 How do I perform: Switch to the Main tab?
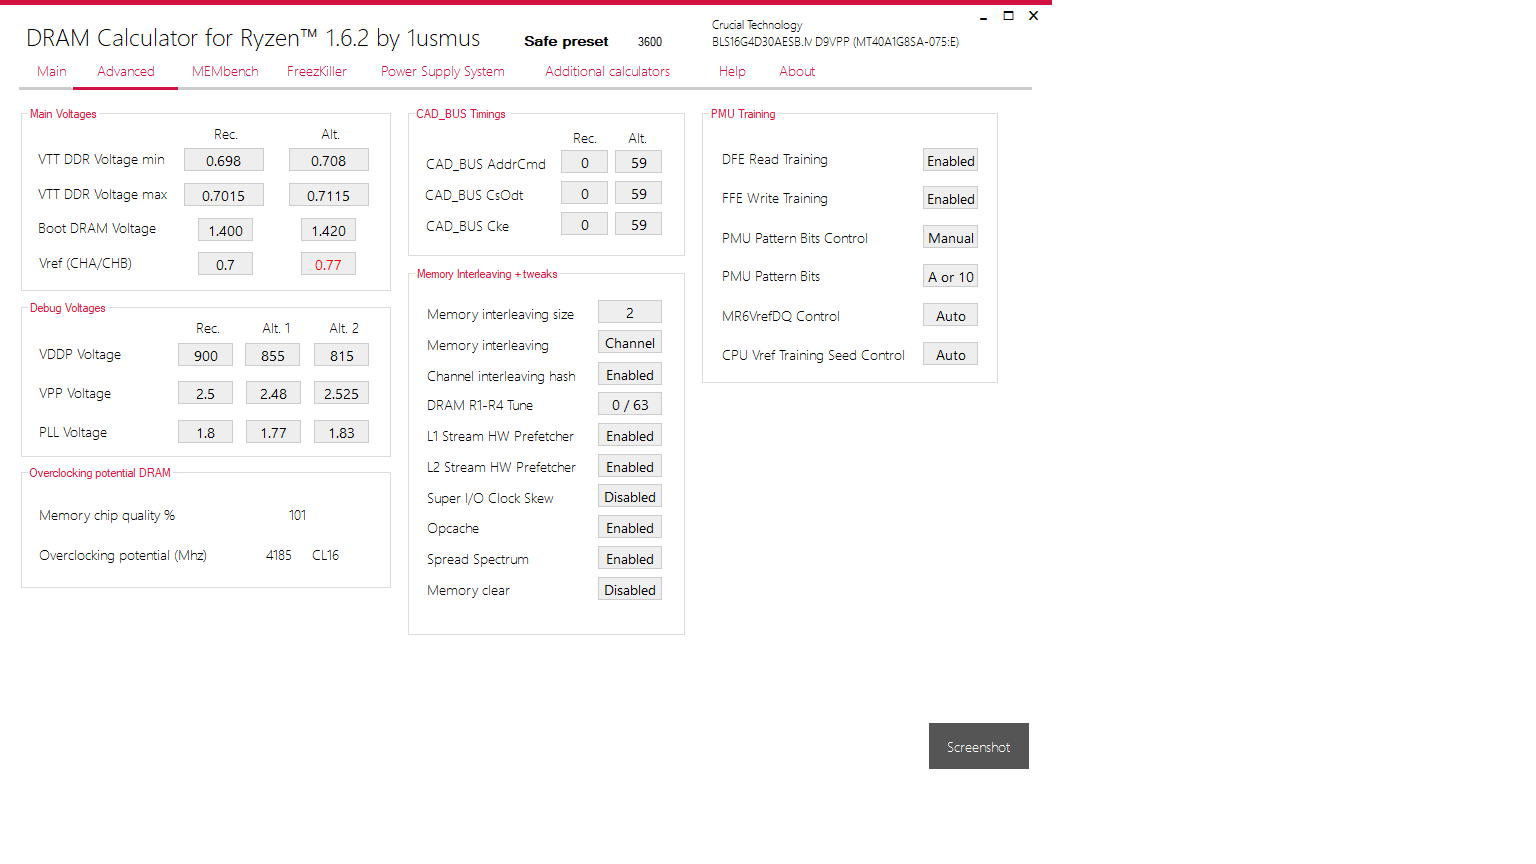tap(52, 71)
